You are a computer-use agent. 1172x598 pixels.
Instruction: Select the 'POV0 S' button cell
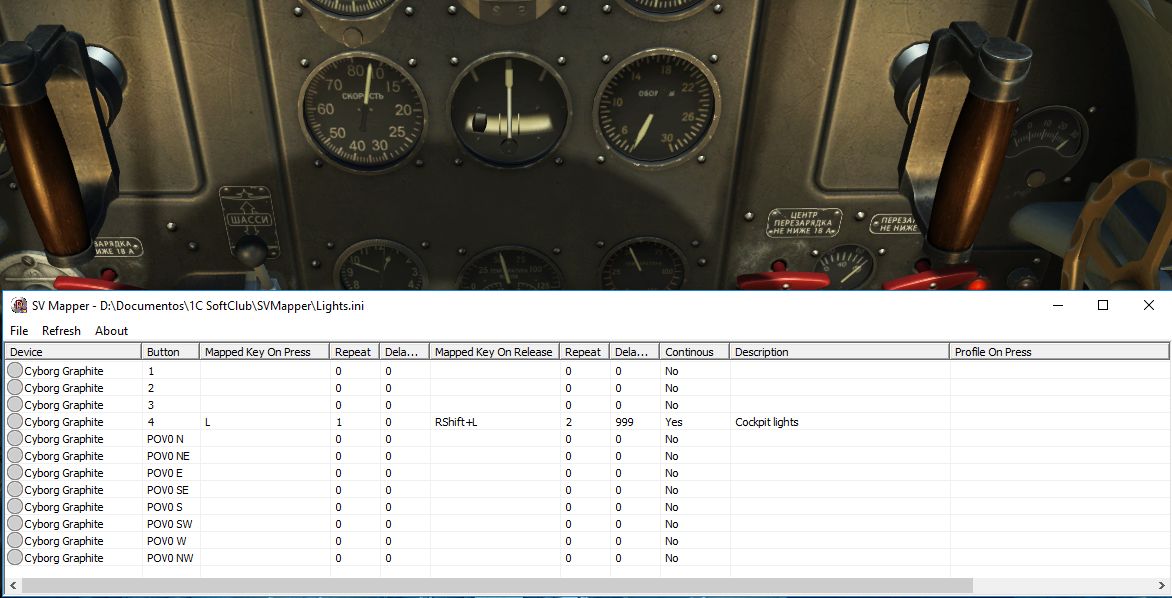click(x=171, y=507)
